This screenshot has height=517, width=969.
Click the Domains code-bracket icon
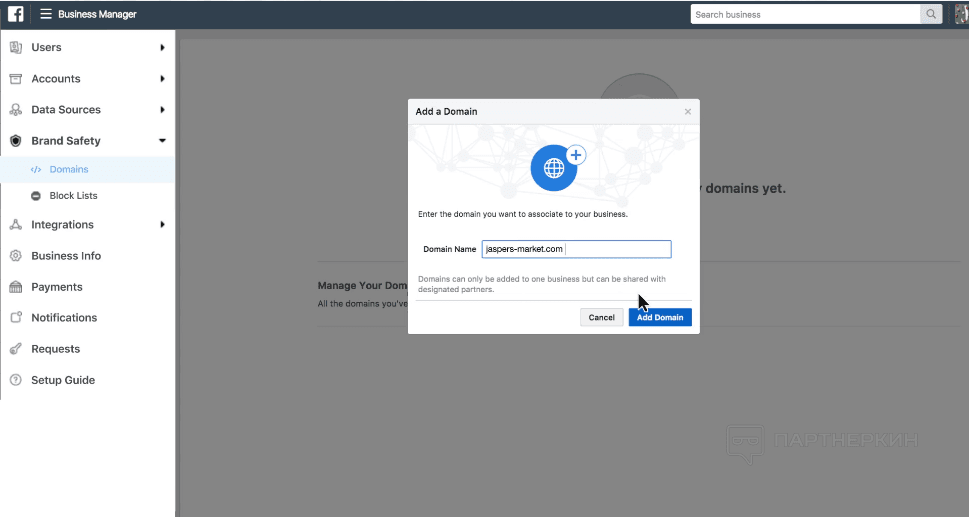point(36,169)
